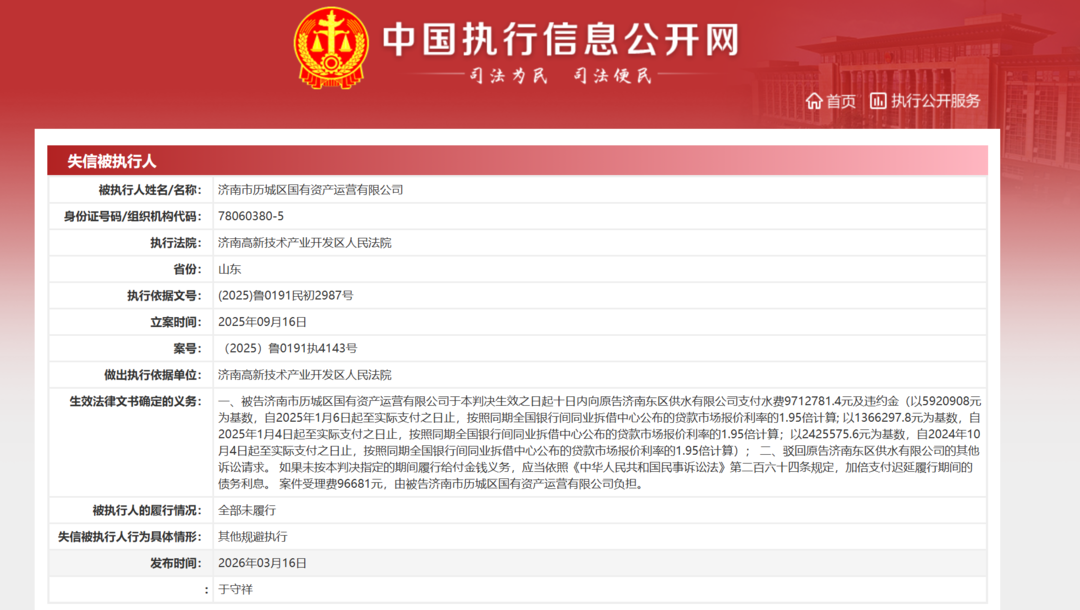The image size is (1080, 610).
Task: Select case number (2025)鲁0191执4143号
Action: coord(290,348)
